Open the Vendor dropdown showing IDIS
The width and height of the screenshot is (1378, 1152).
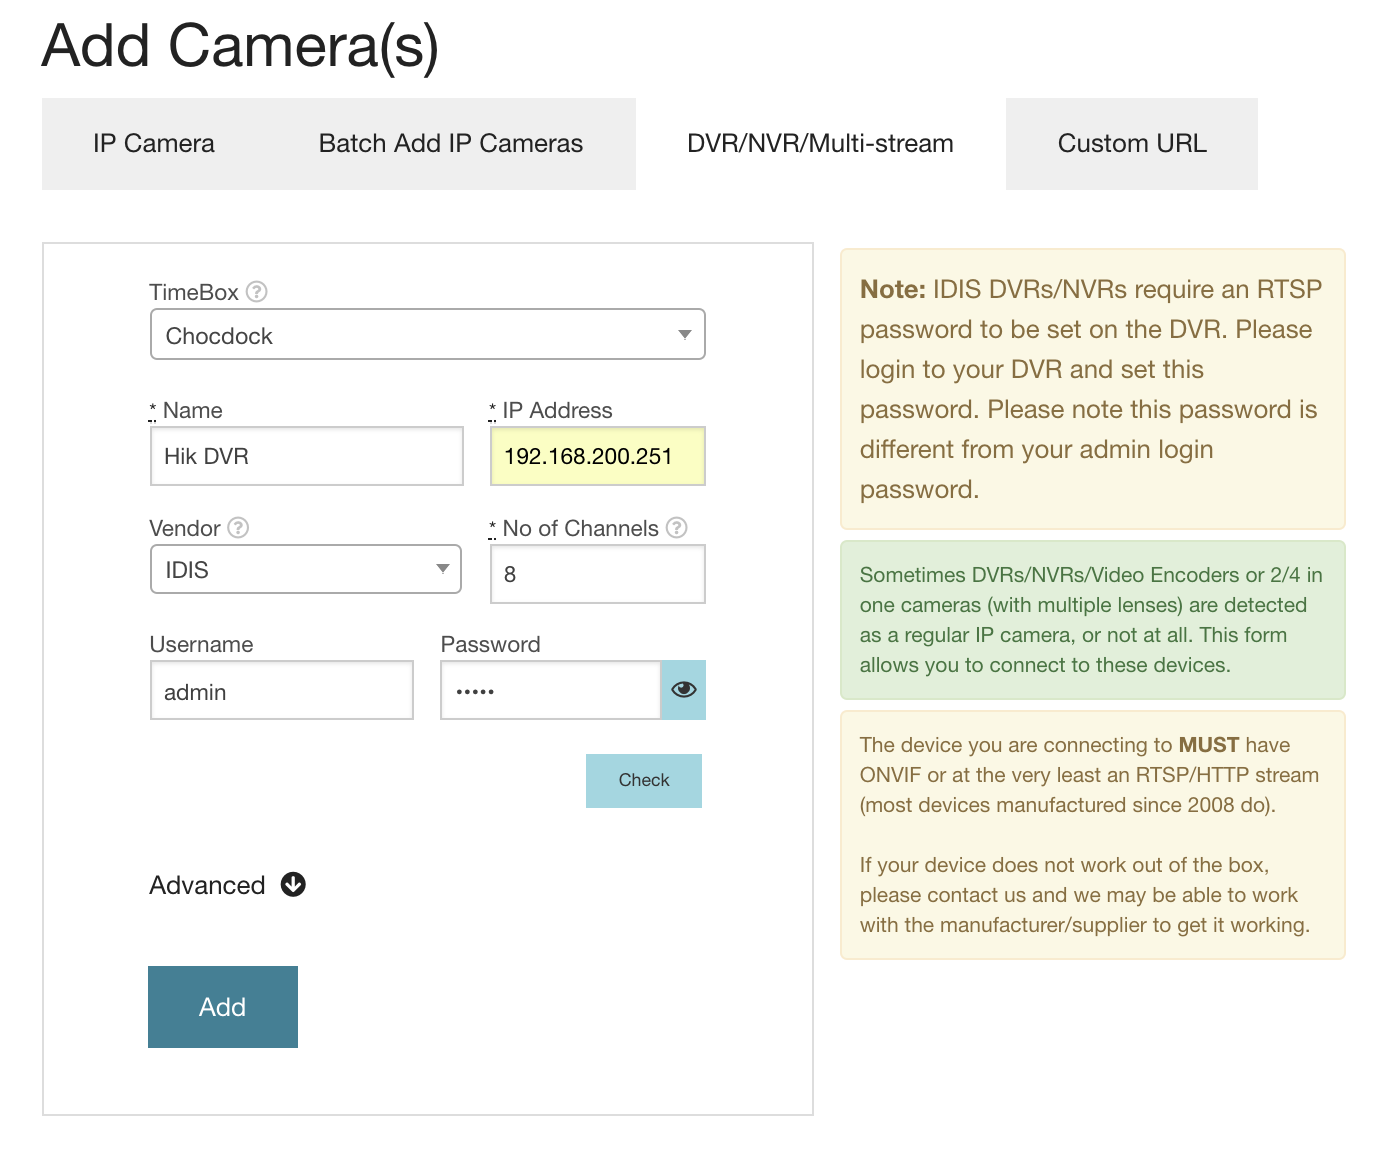pyautogui.click(x=305, y=570)
